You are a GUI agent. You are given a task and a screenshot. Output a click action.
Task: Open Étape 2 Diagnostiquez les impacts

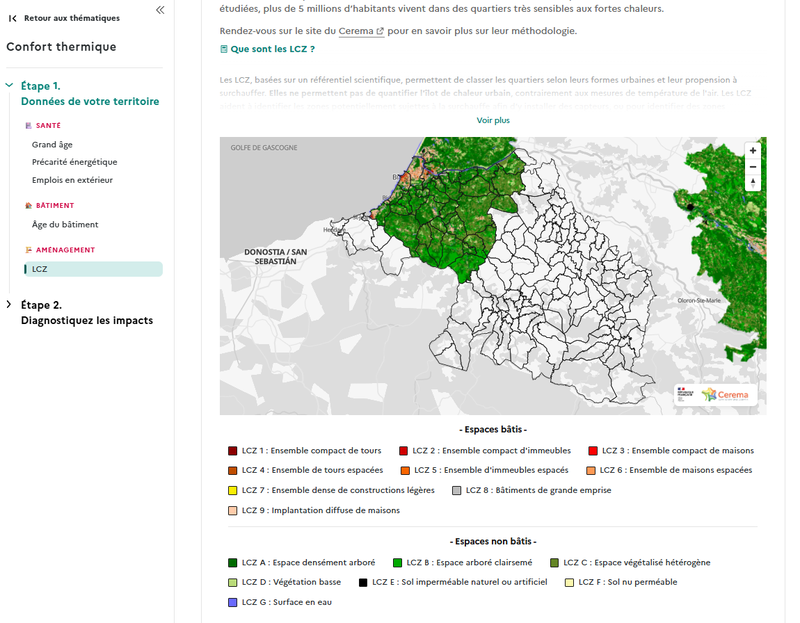(87, 313)
